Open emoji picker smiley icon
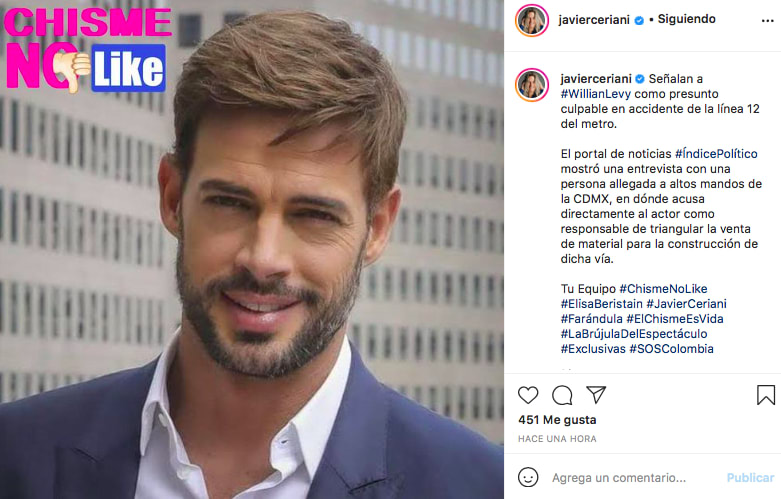The height and width of the screenshot is (499, 781). coord(528,477)
